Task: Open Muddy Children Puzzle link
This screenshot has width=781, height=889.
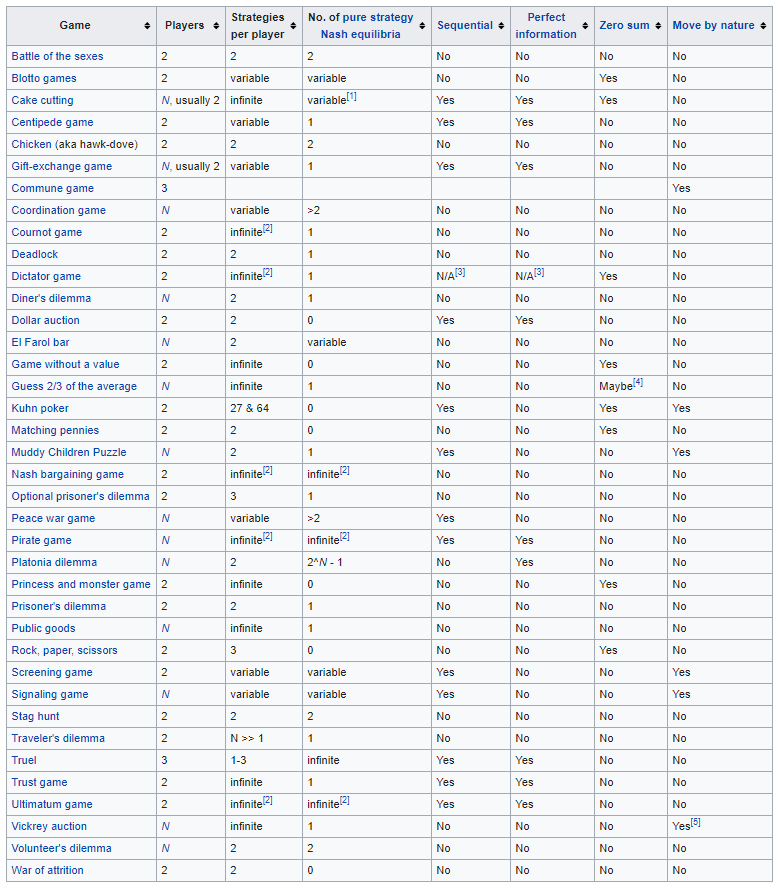Action: [x=69, y=452]
